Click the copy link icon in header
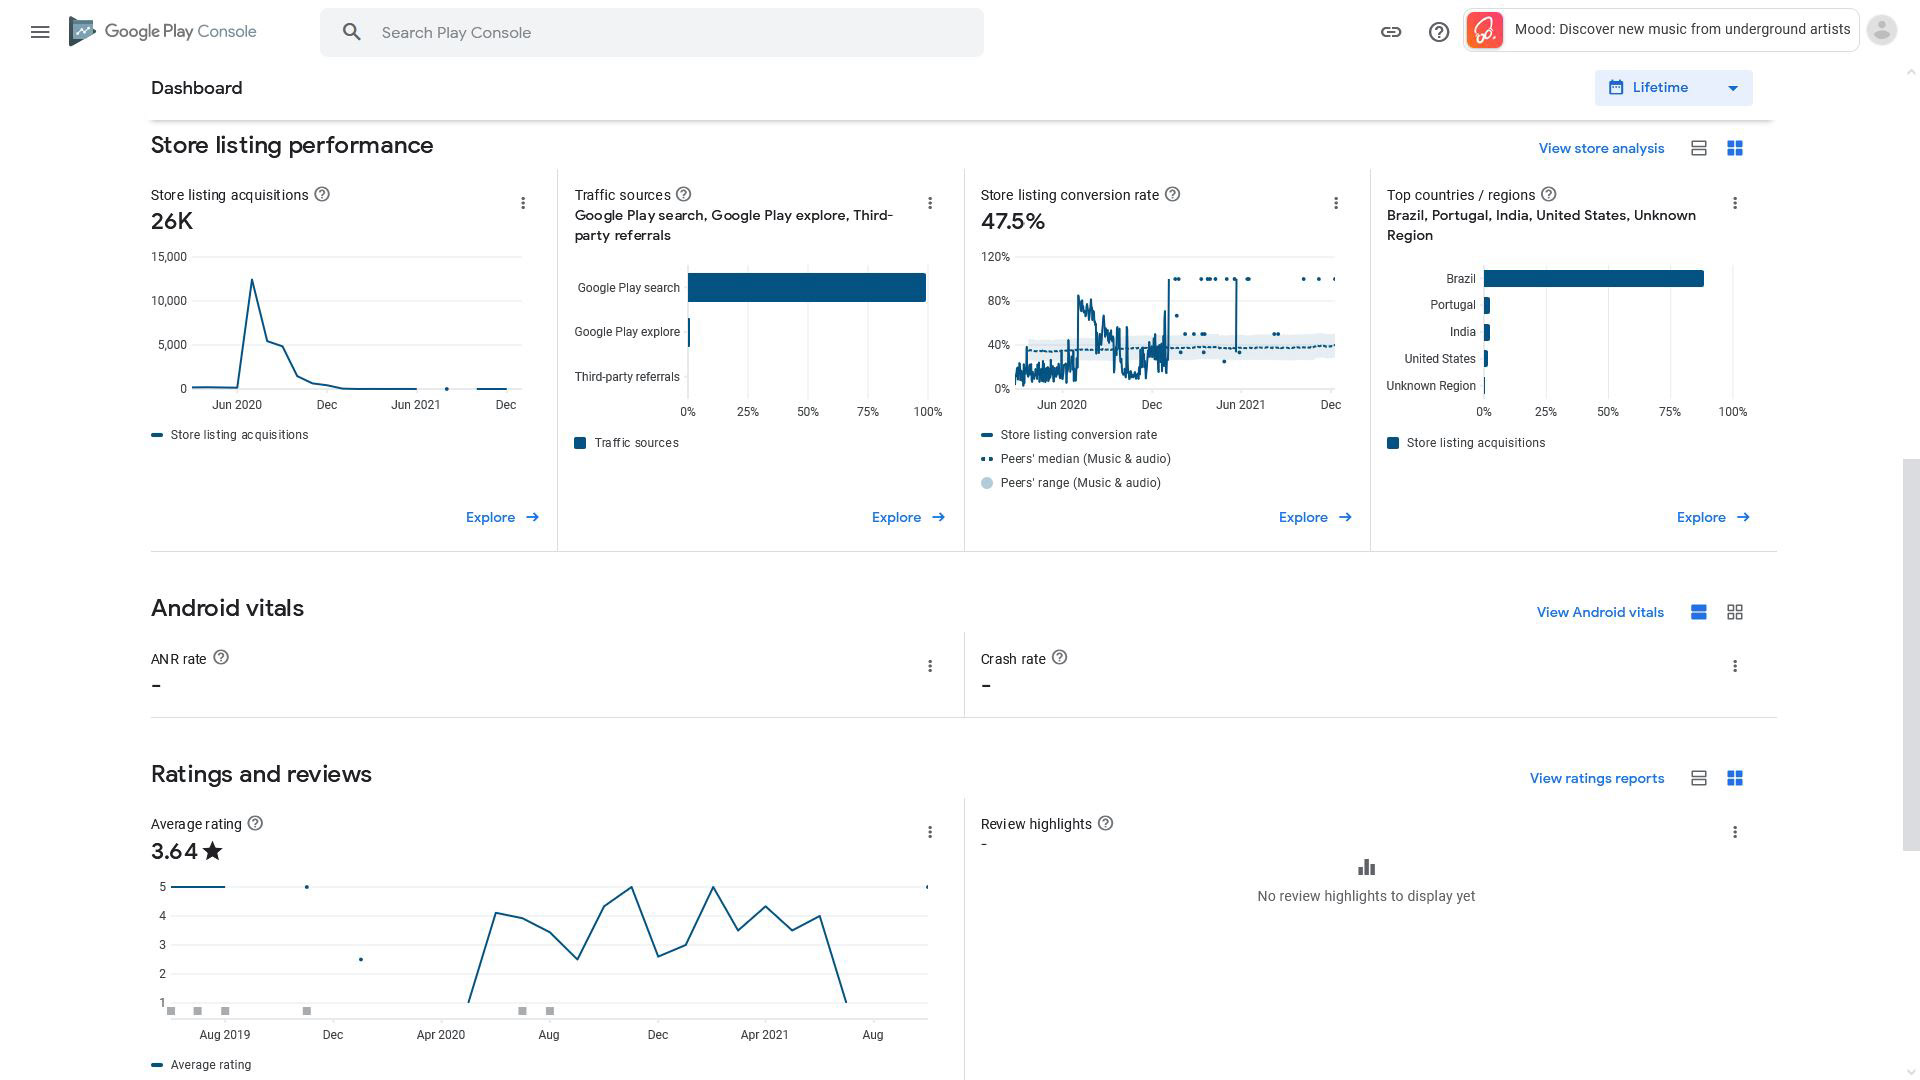1920x1080 pixels. [1391, 32]
